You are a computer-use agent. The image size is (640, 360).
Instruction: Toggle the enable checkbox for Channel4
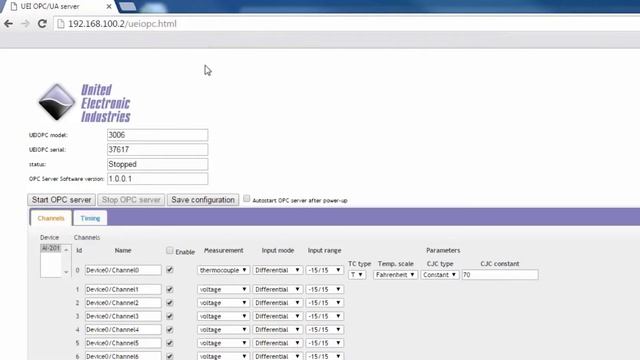point(170,330)
